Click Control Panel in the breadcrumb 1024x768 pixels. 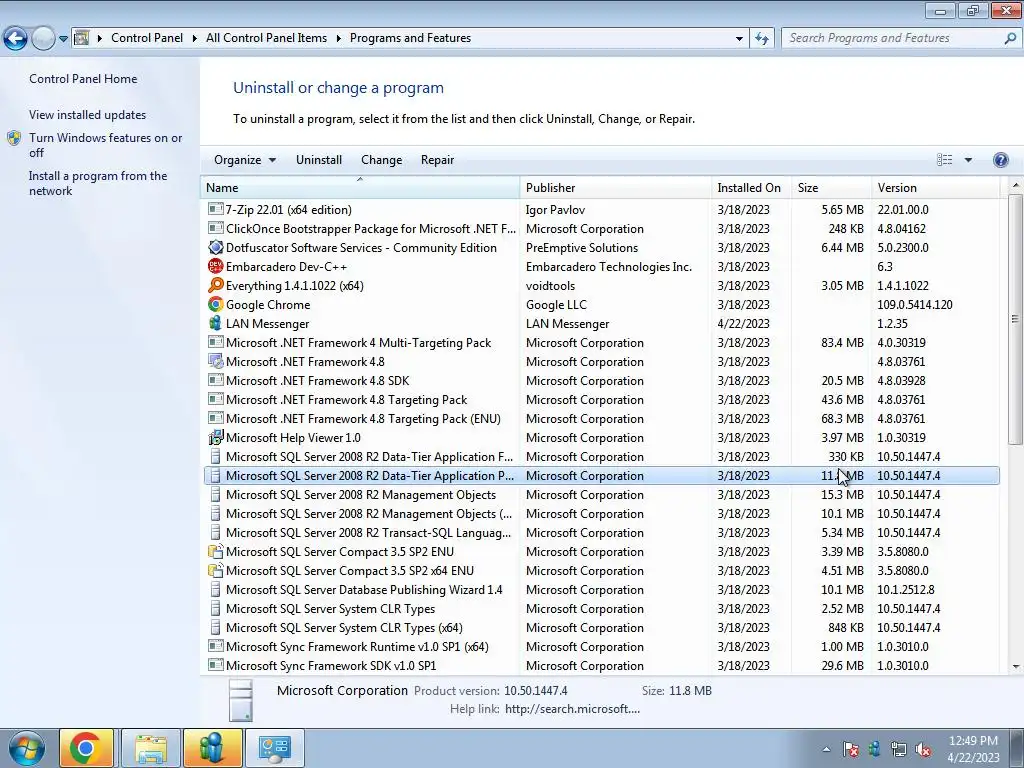click(147, 39)
